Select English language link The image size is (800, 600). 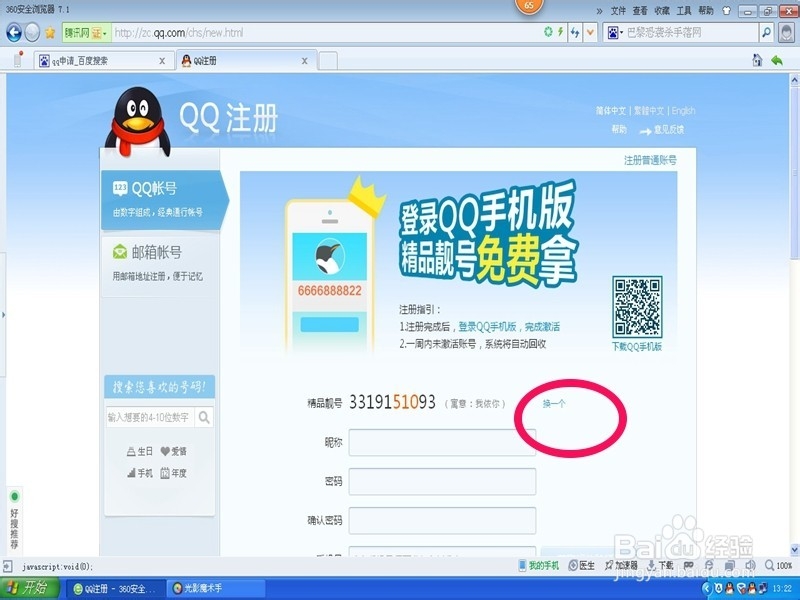coord(683,111)
